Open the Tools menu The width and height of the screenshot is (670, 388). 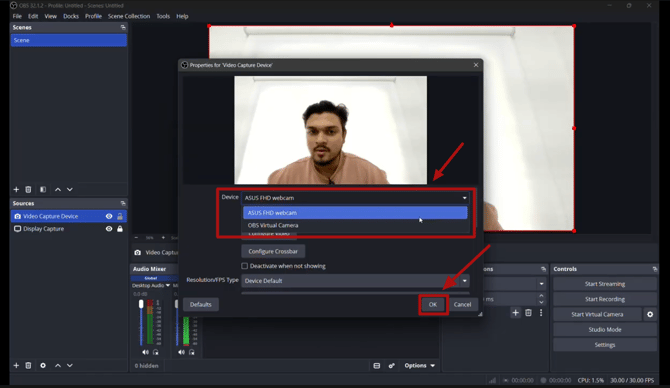[x=163, y=16]
